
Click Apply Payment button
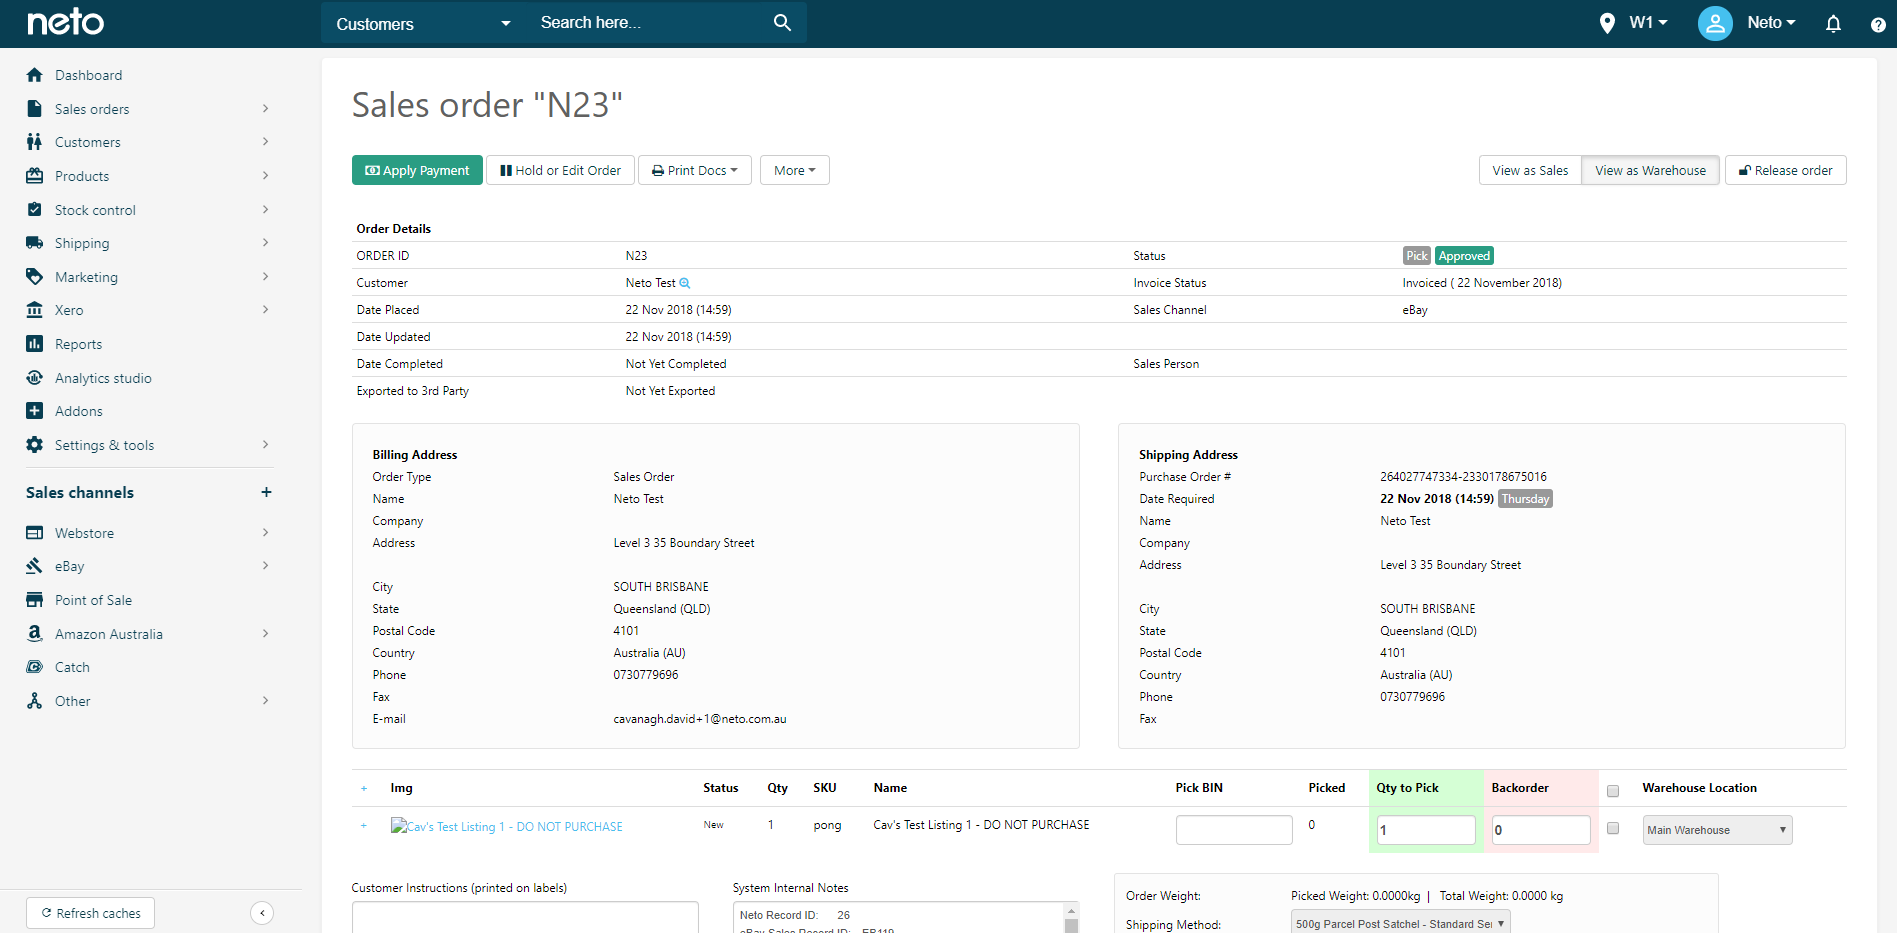(417, 170)
